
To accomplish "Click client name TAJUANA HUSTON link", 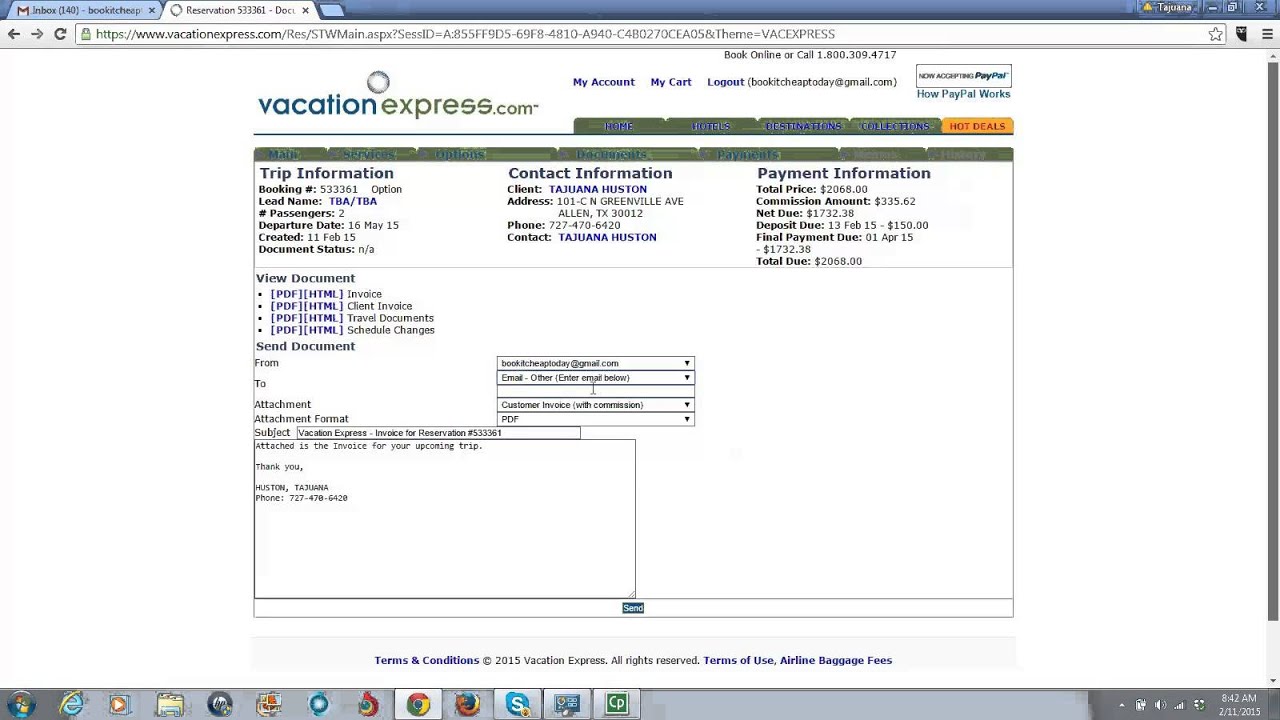I will (x=598, y=189).
